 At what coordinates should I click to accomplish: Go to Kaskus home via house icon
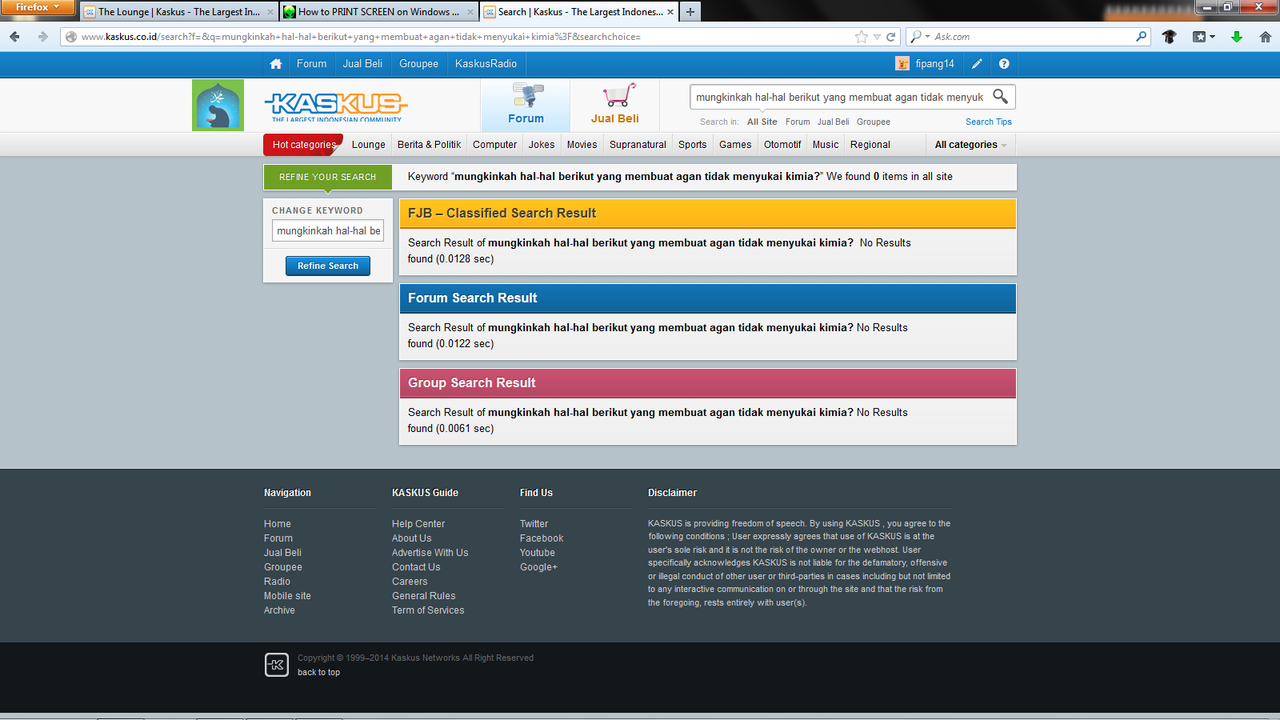point(276,64)
